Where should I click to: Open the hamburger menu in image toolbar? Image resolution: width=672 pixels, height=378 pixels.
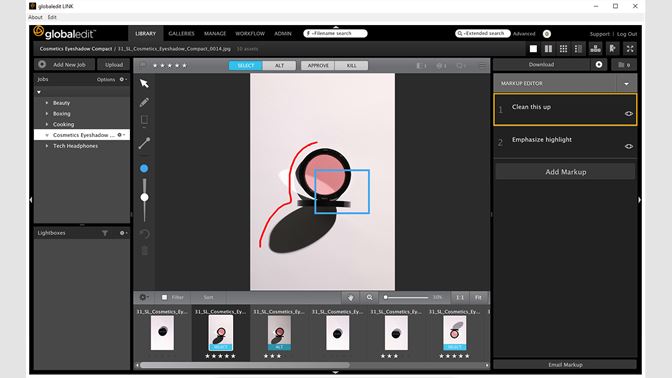pos(483,66)
